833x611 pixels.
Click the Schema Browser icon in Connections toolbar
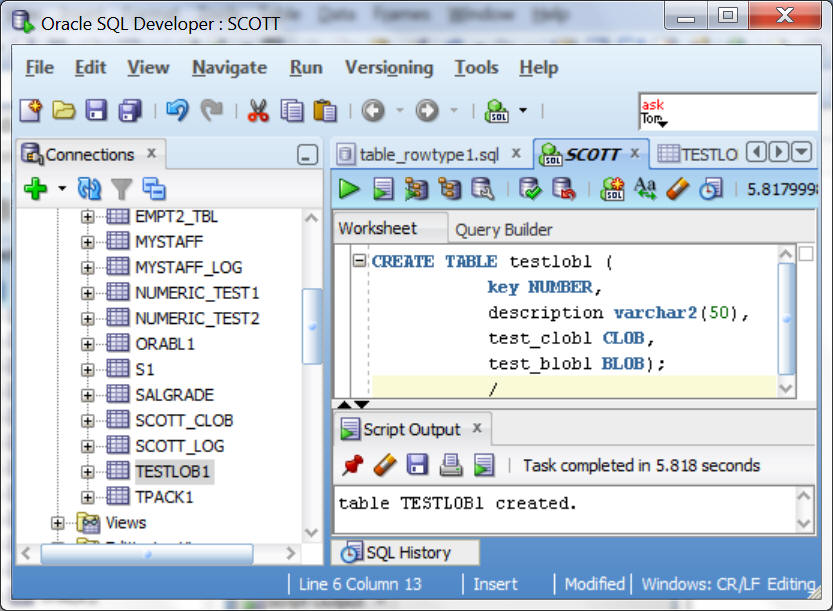[x=154, y=189]
